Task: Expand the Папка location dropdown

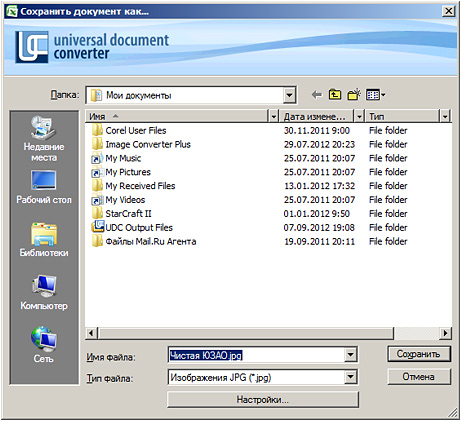Action: click(289, 95)
